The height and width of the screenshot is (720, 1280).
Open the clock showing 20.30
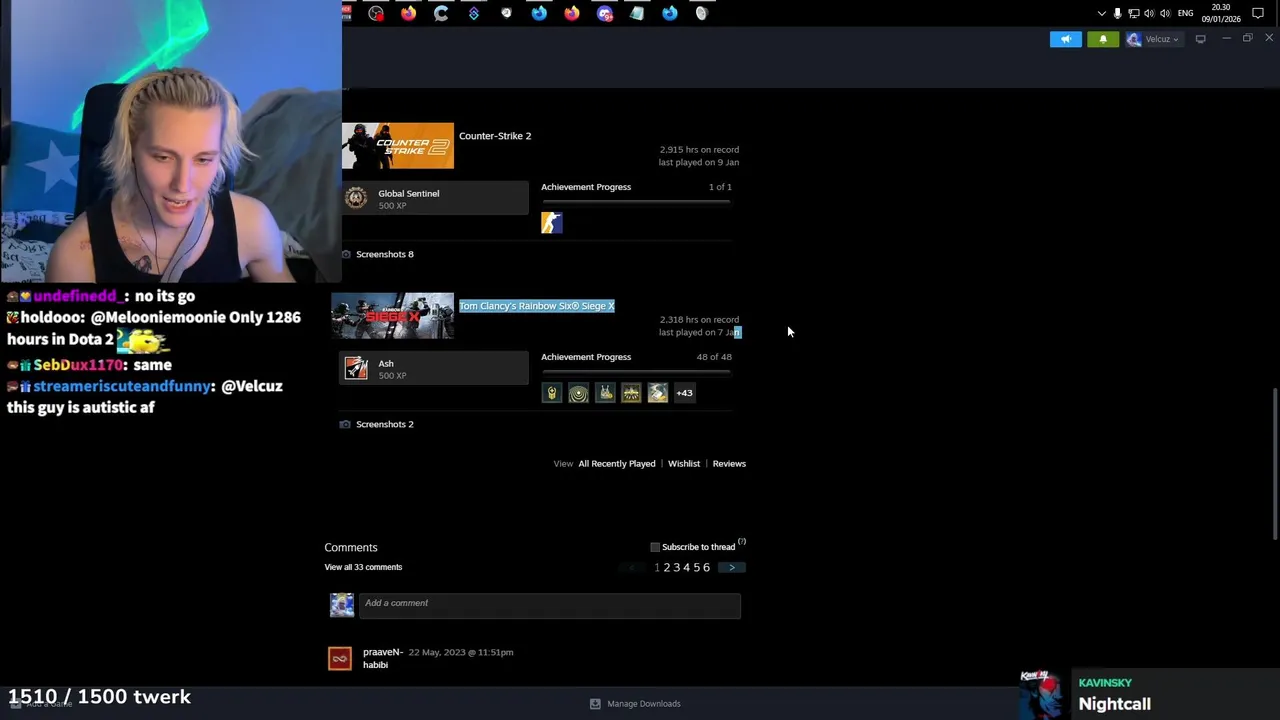(1222, 13)
